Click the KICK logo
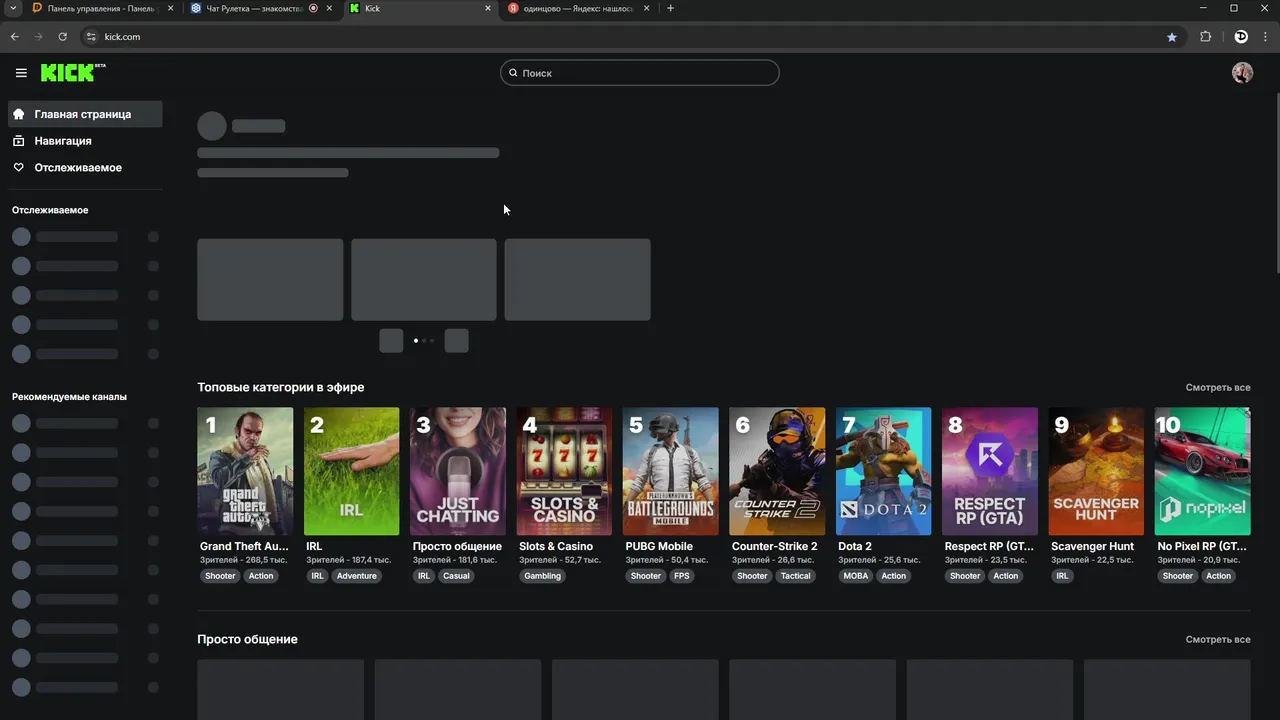Viewport: 1280px width, 720px height. click(x=73, y=72)
